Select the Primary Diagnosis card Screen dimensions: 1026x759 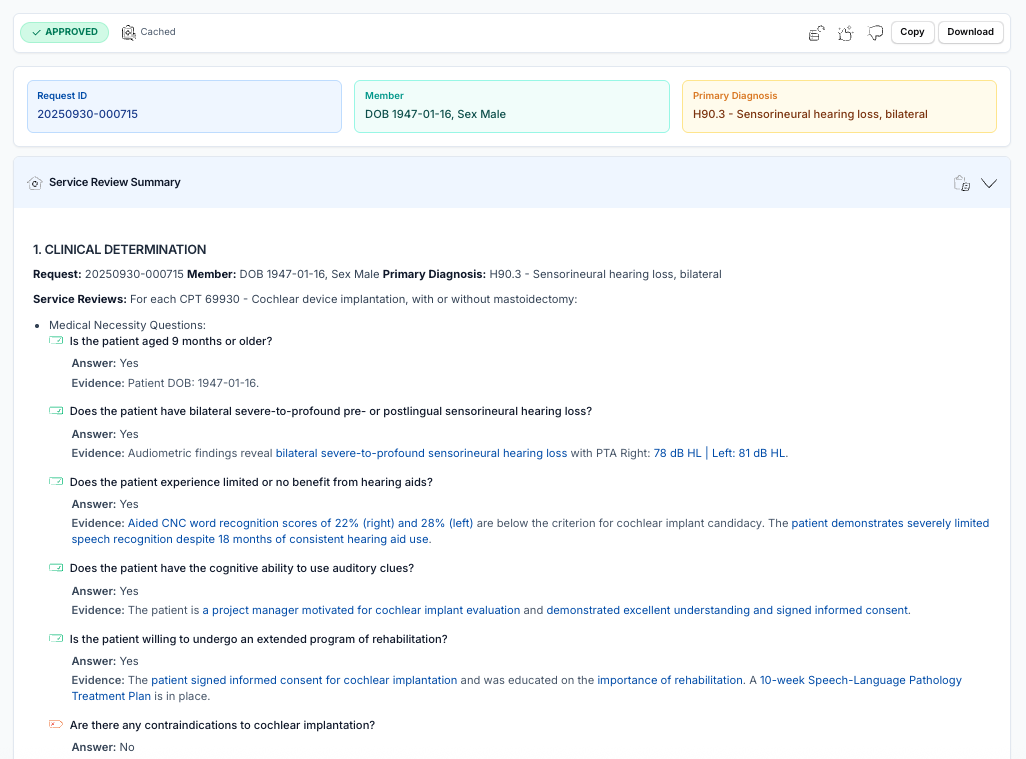[838, 105]
